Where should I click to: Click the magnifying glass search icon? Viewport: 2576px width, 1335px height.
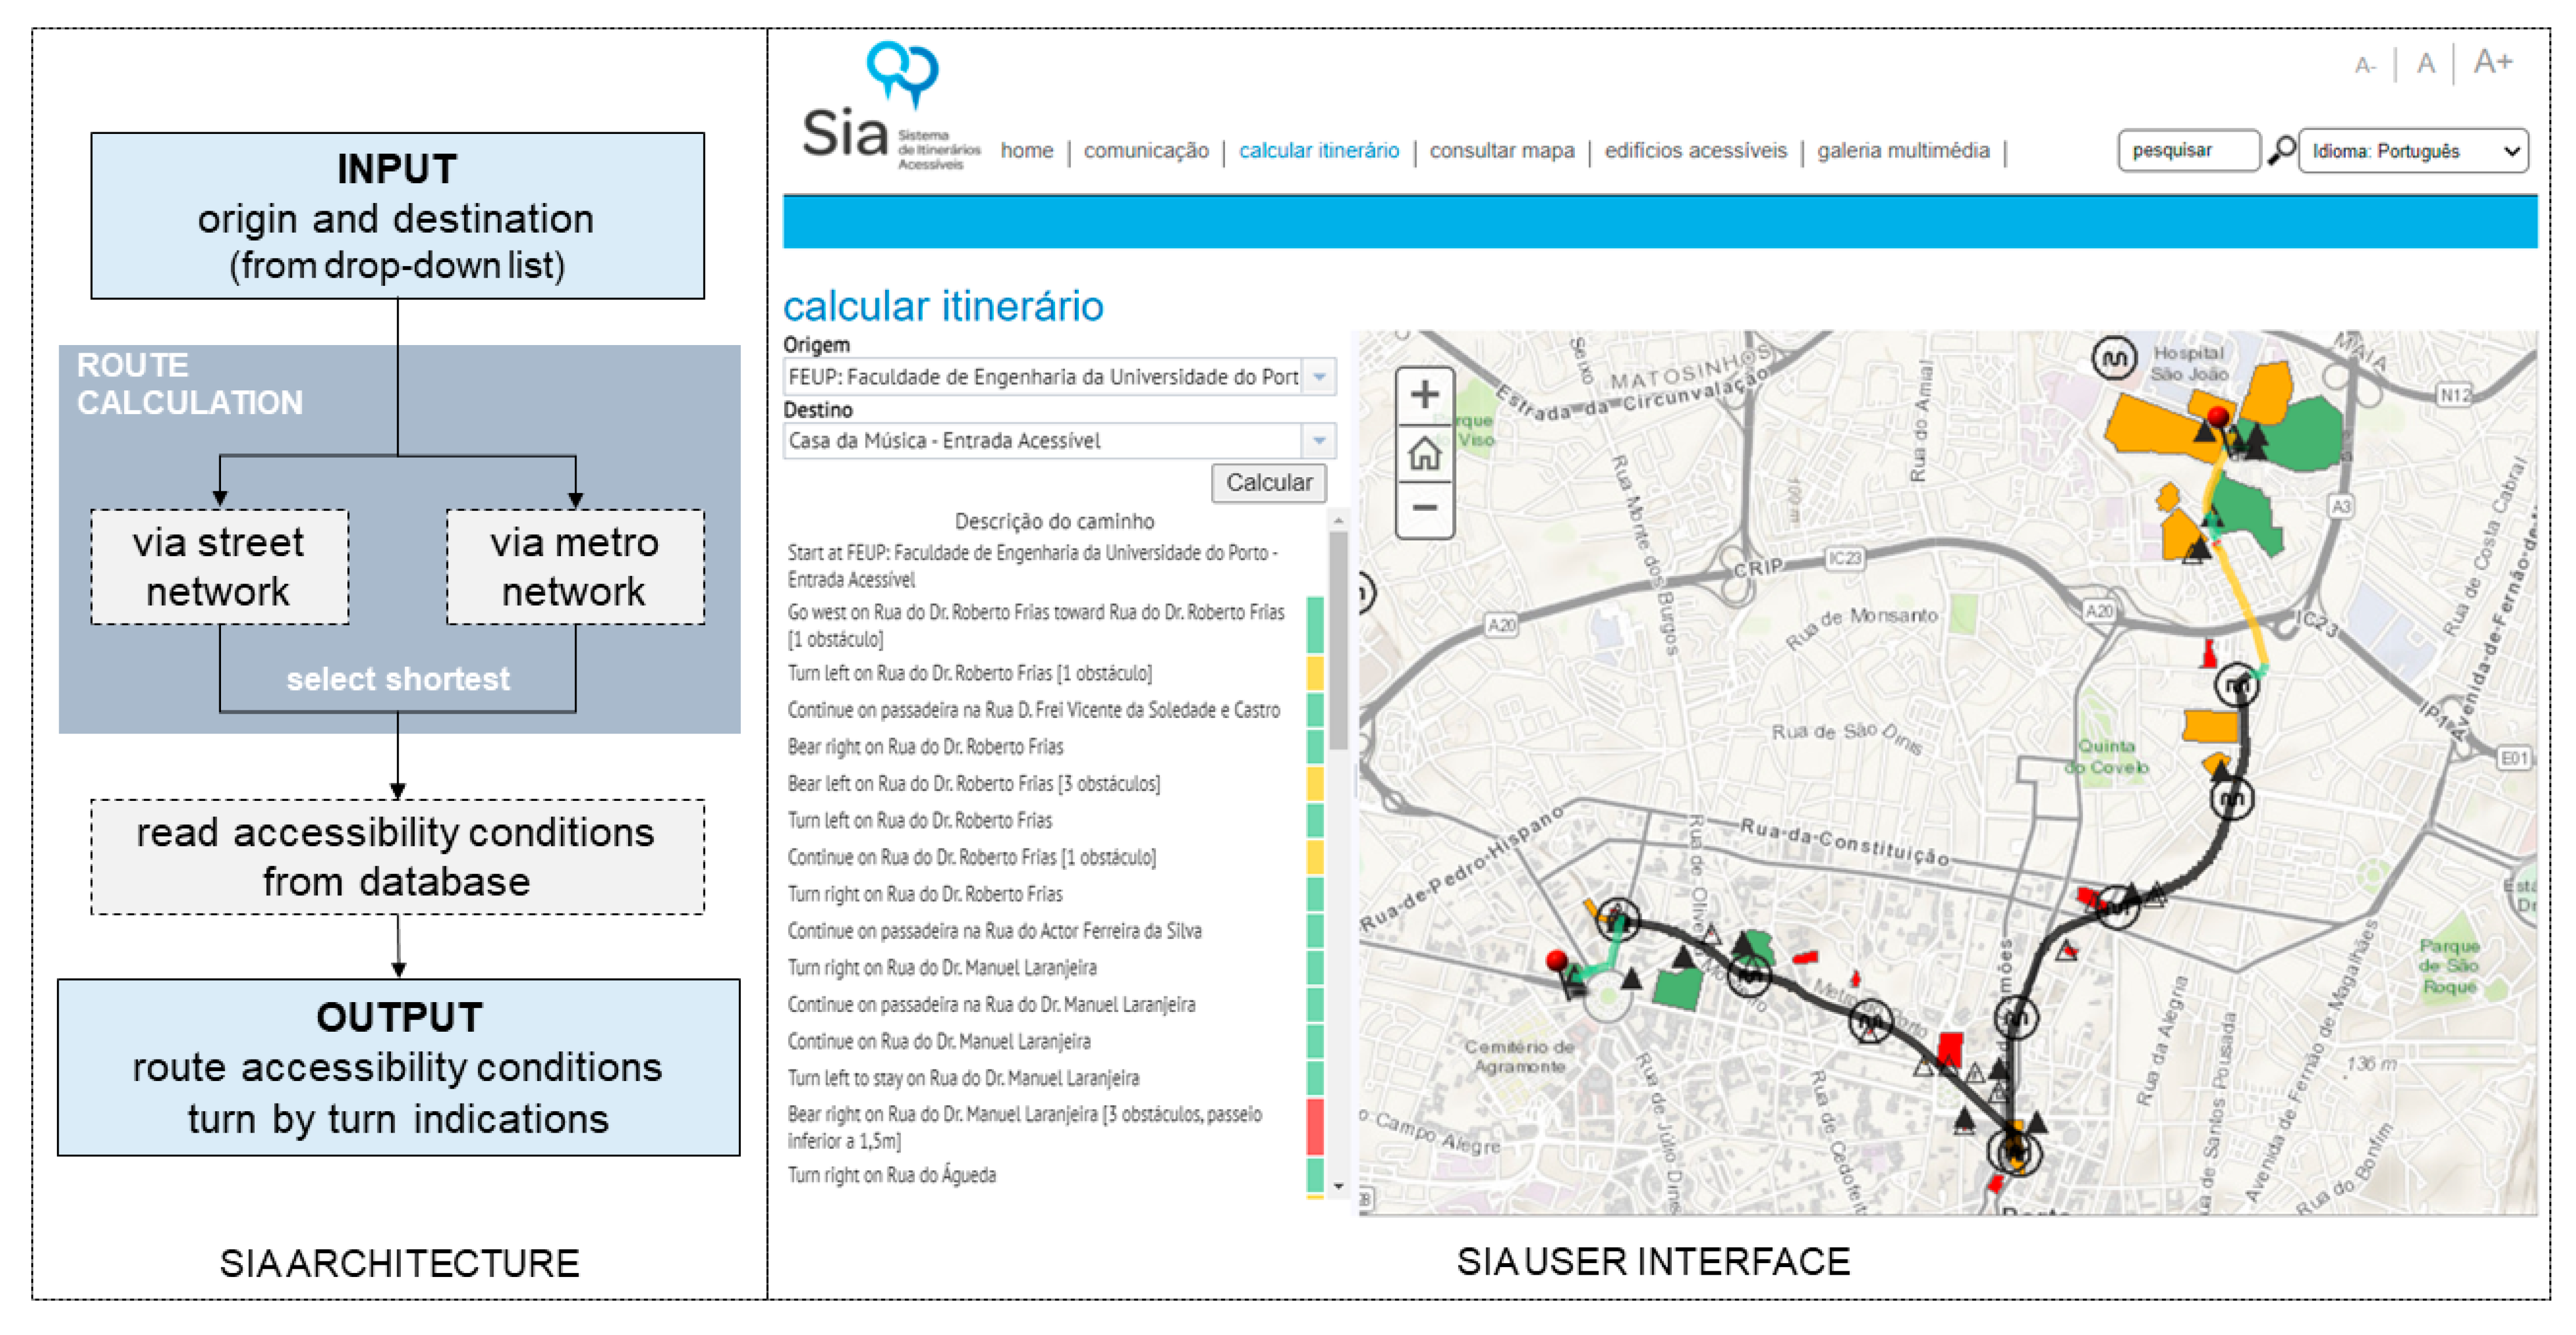tap(2281, 151)
